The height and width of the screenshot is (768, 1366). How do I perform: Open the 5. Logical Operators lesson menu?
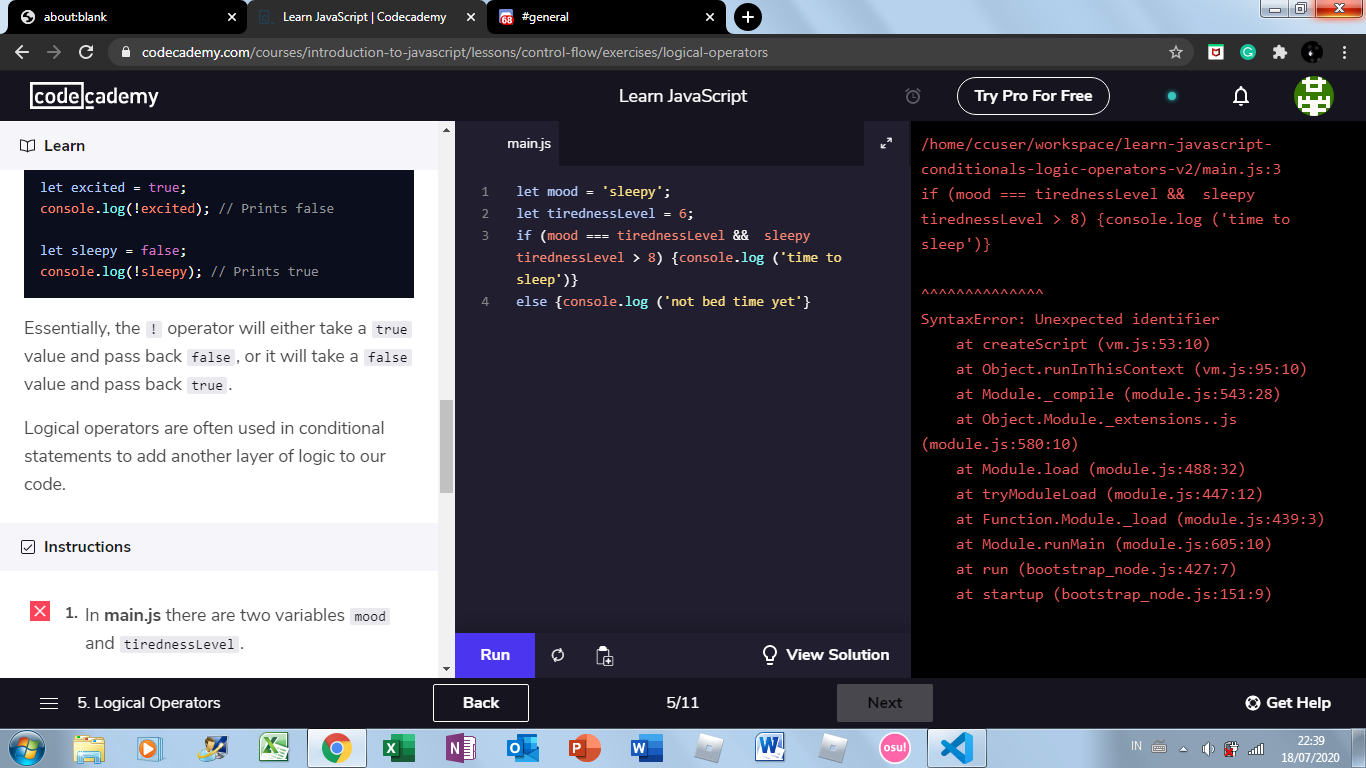point(149,703)
